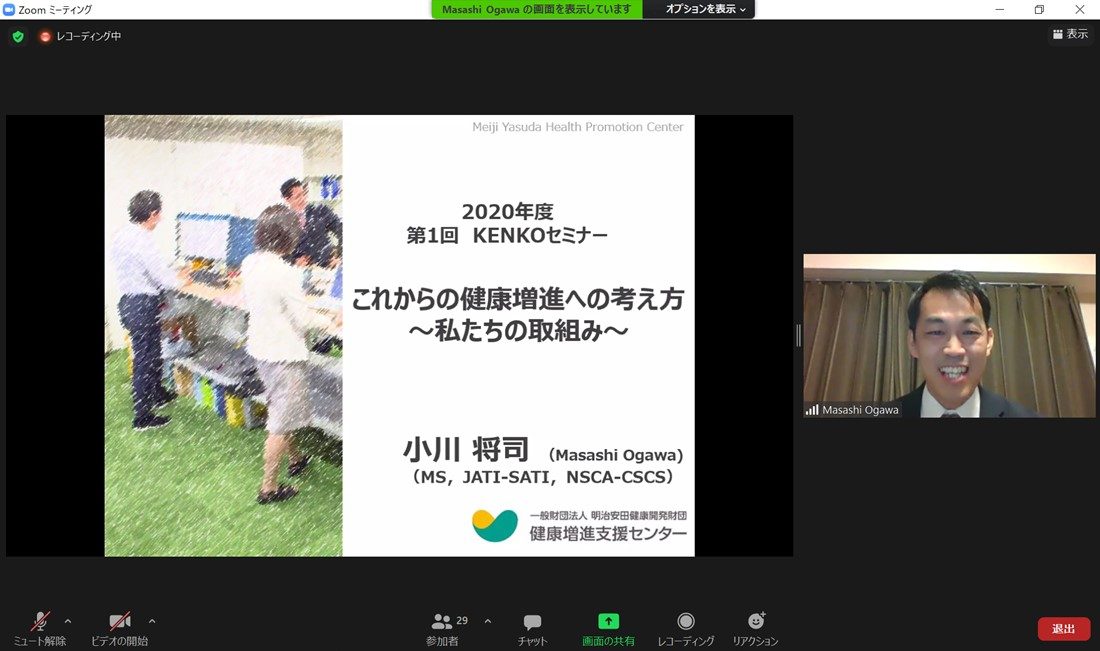Click the Zoom app icon in title bar
The height and width of the screenshot is (651, 1100).
point(9,10)
